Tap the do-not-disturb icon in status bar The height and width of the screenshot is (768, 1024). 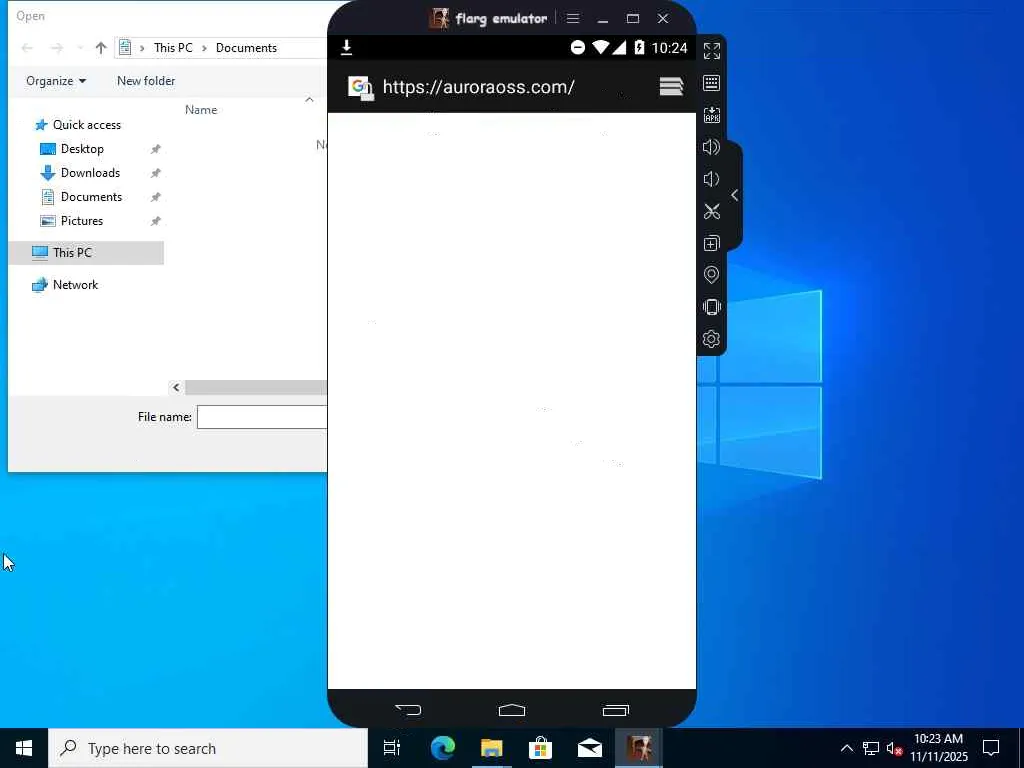coord(577,47)
